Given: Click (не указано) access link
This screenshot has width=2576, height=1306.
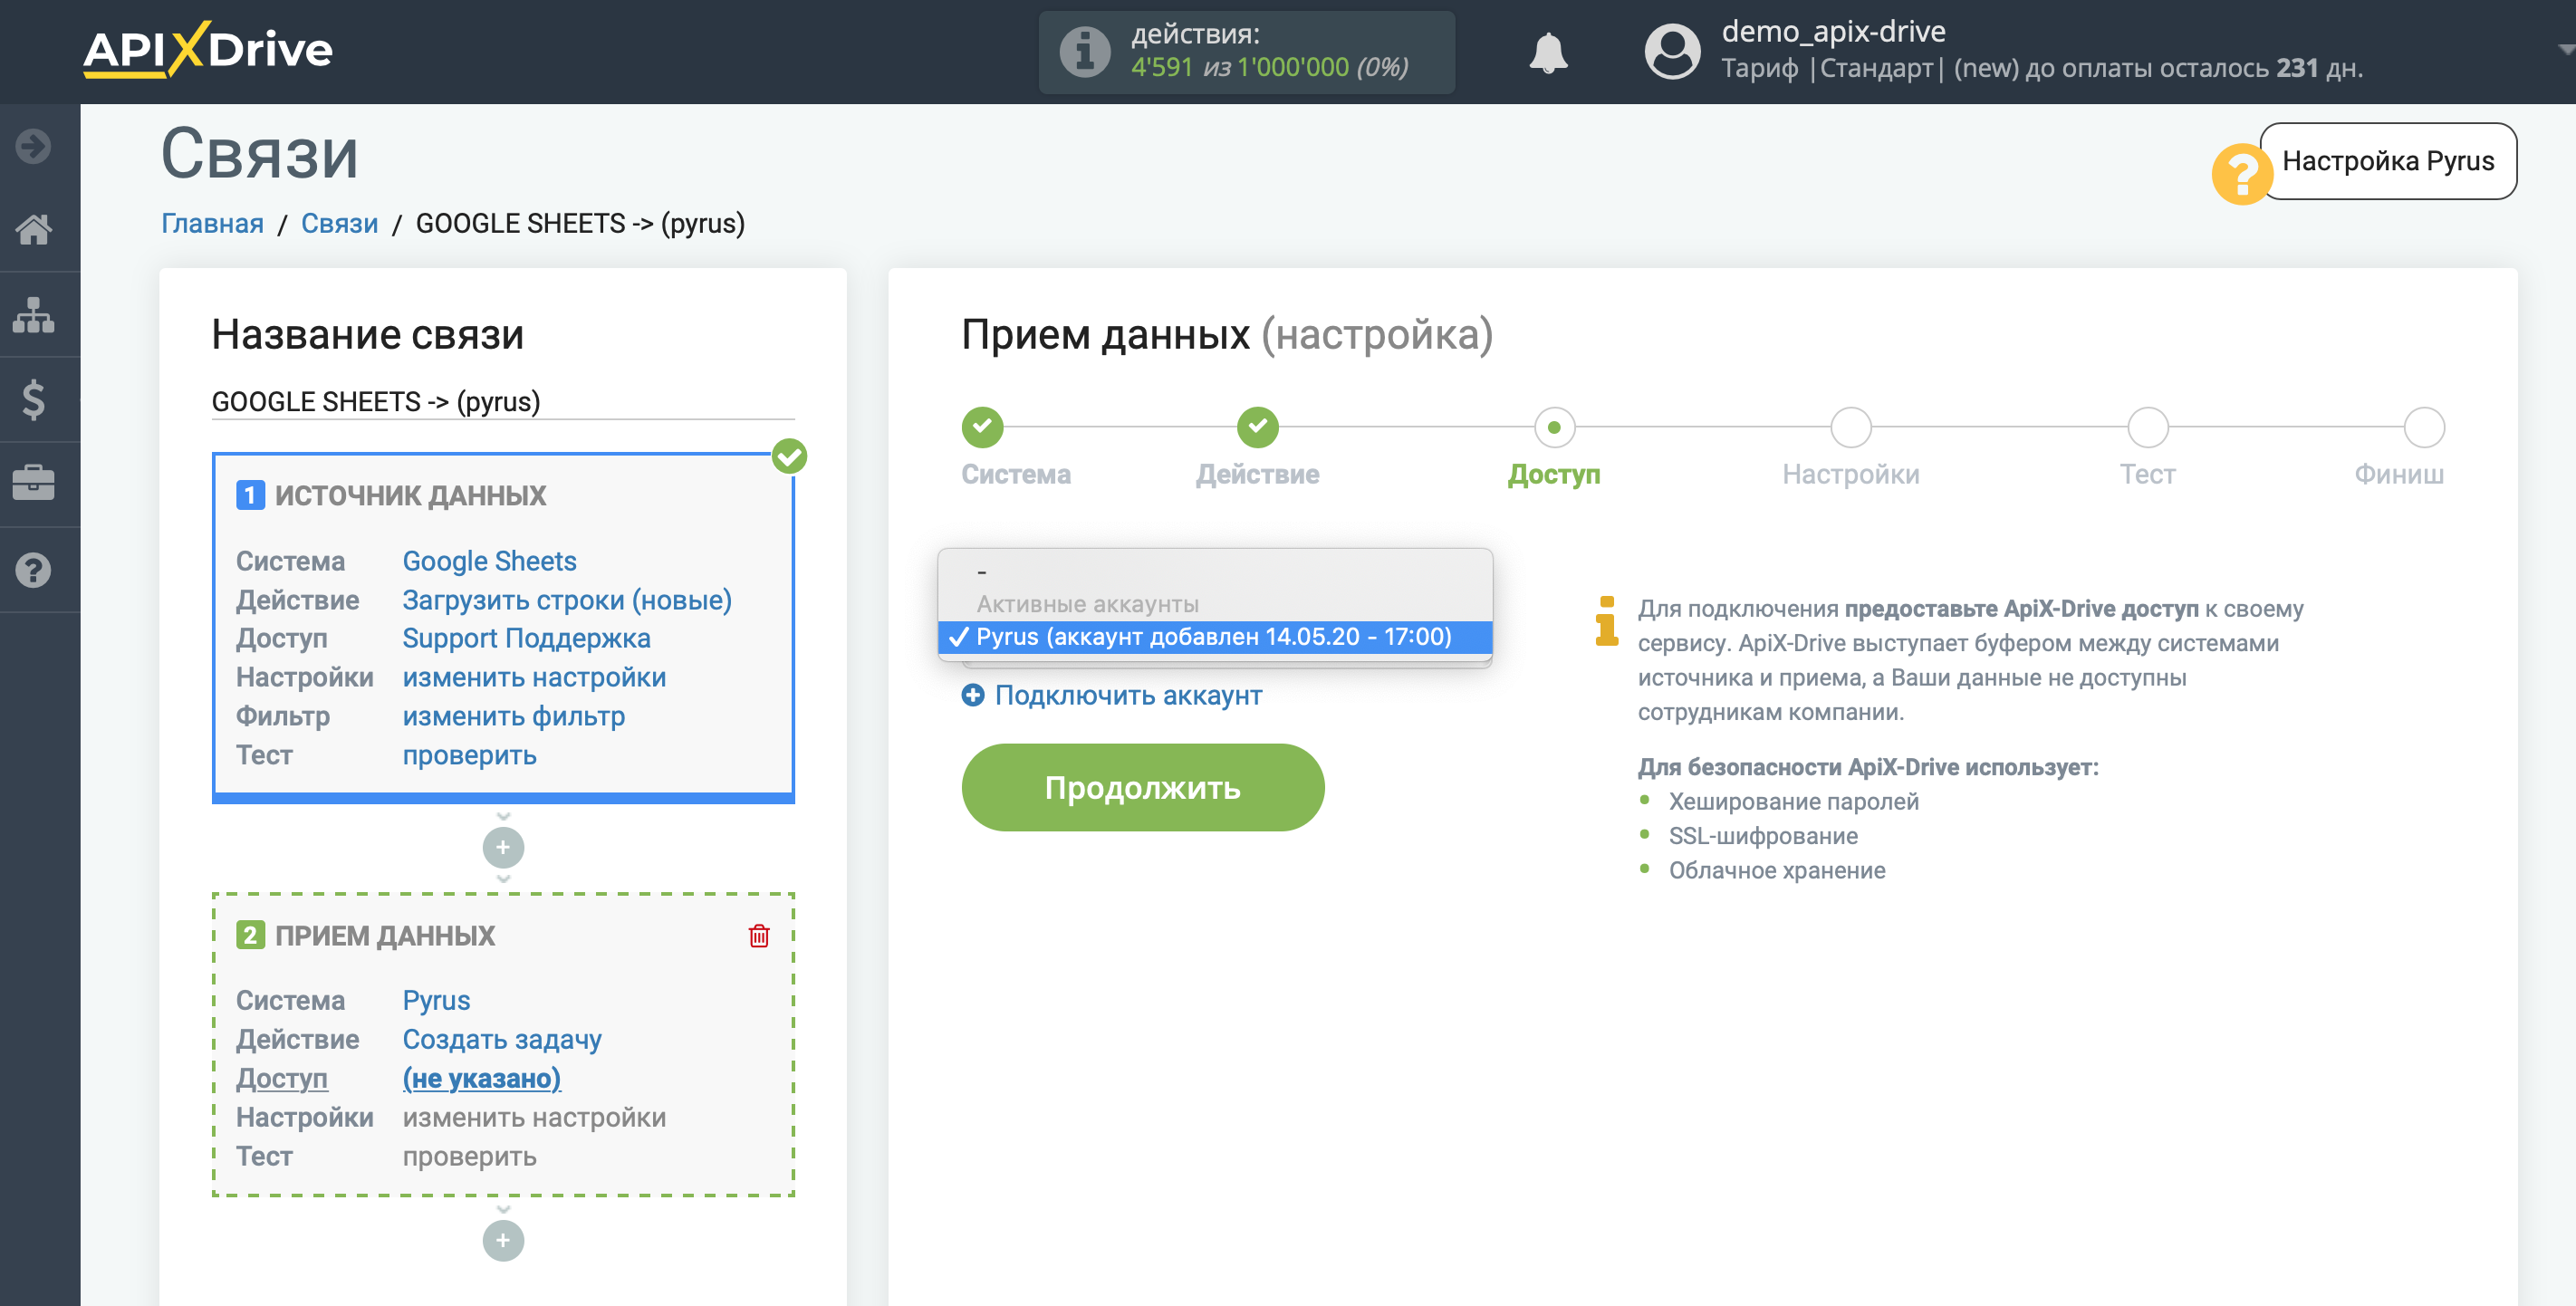Looking at the screenshot, I should tap(481, 1078).
